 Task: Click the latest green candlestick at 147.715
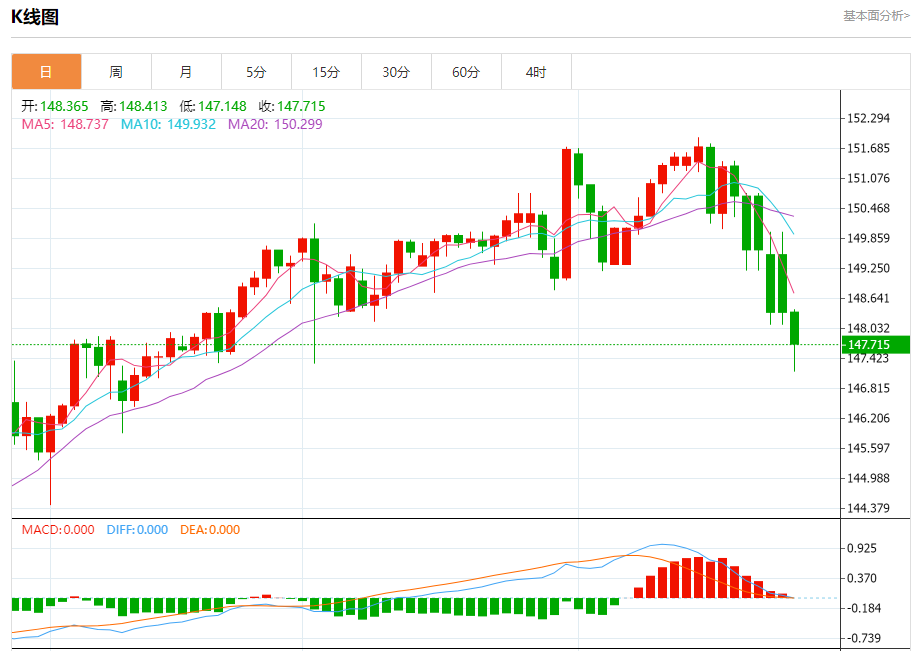(x=794, y=328)
